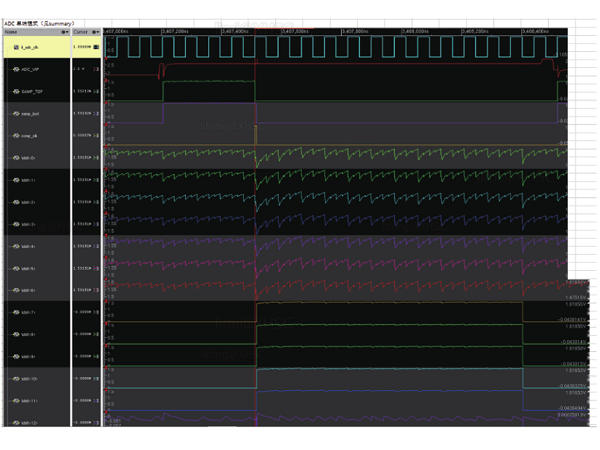Toggle the trace color box for Vdd<2>

[x=97, y=202]
